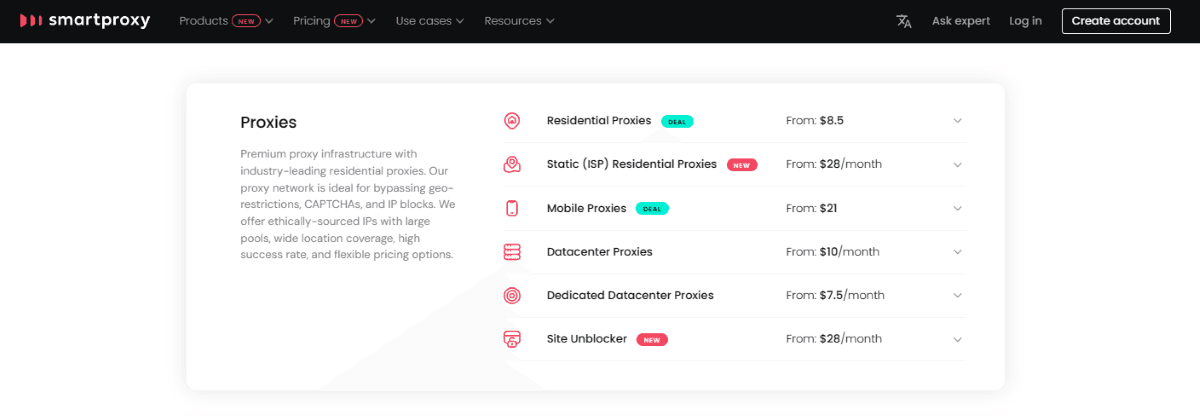Open the Resources menu
Image resolution: width=1200 pixels, height=416 pixels.
tap(520, 21)
